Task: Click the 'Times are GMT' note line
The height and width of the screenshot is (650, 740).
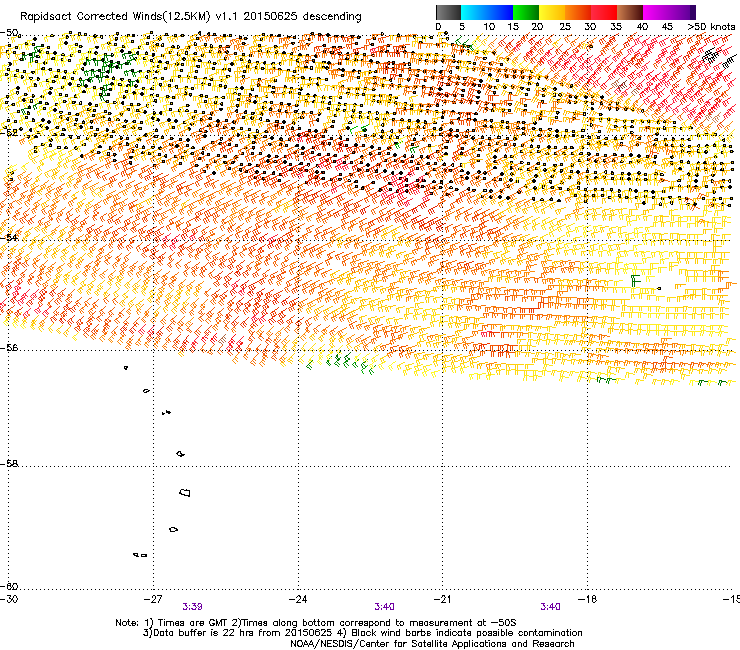Action: point(316,623)
